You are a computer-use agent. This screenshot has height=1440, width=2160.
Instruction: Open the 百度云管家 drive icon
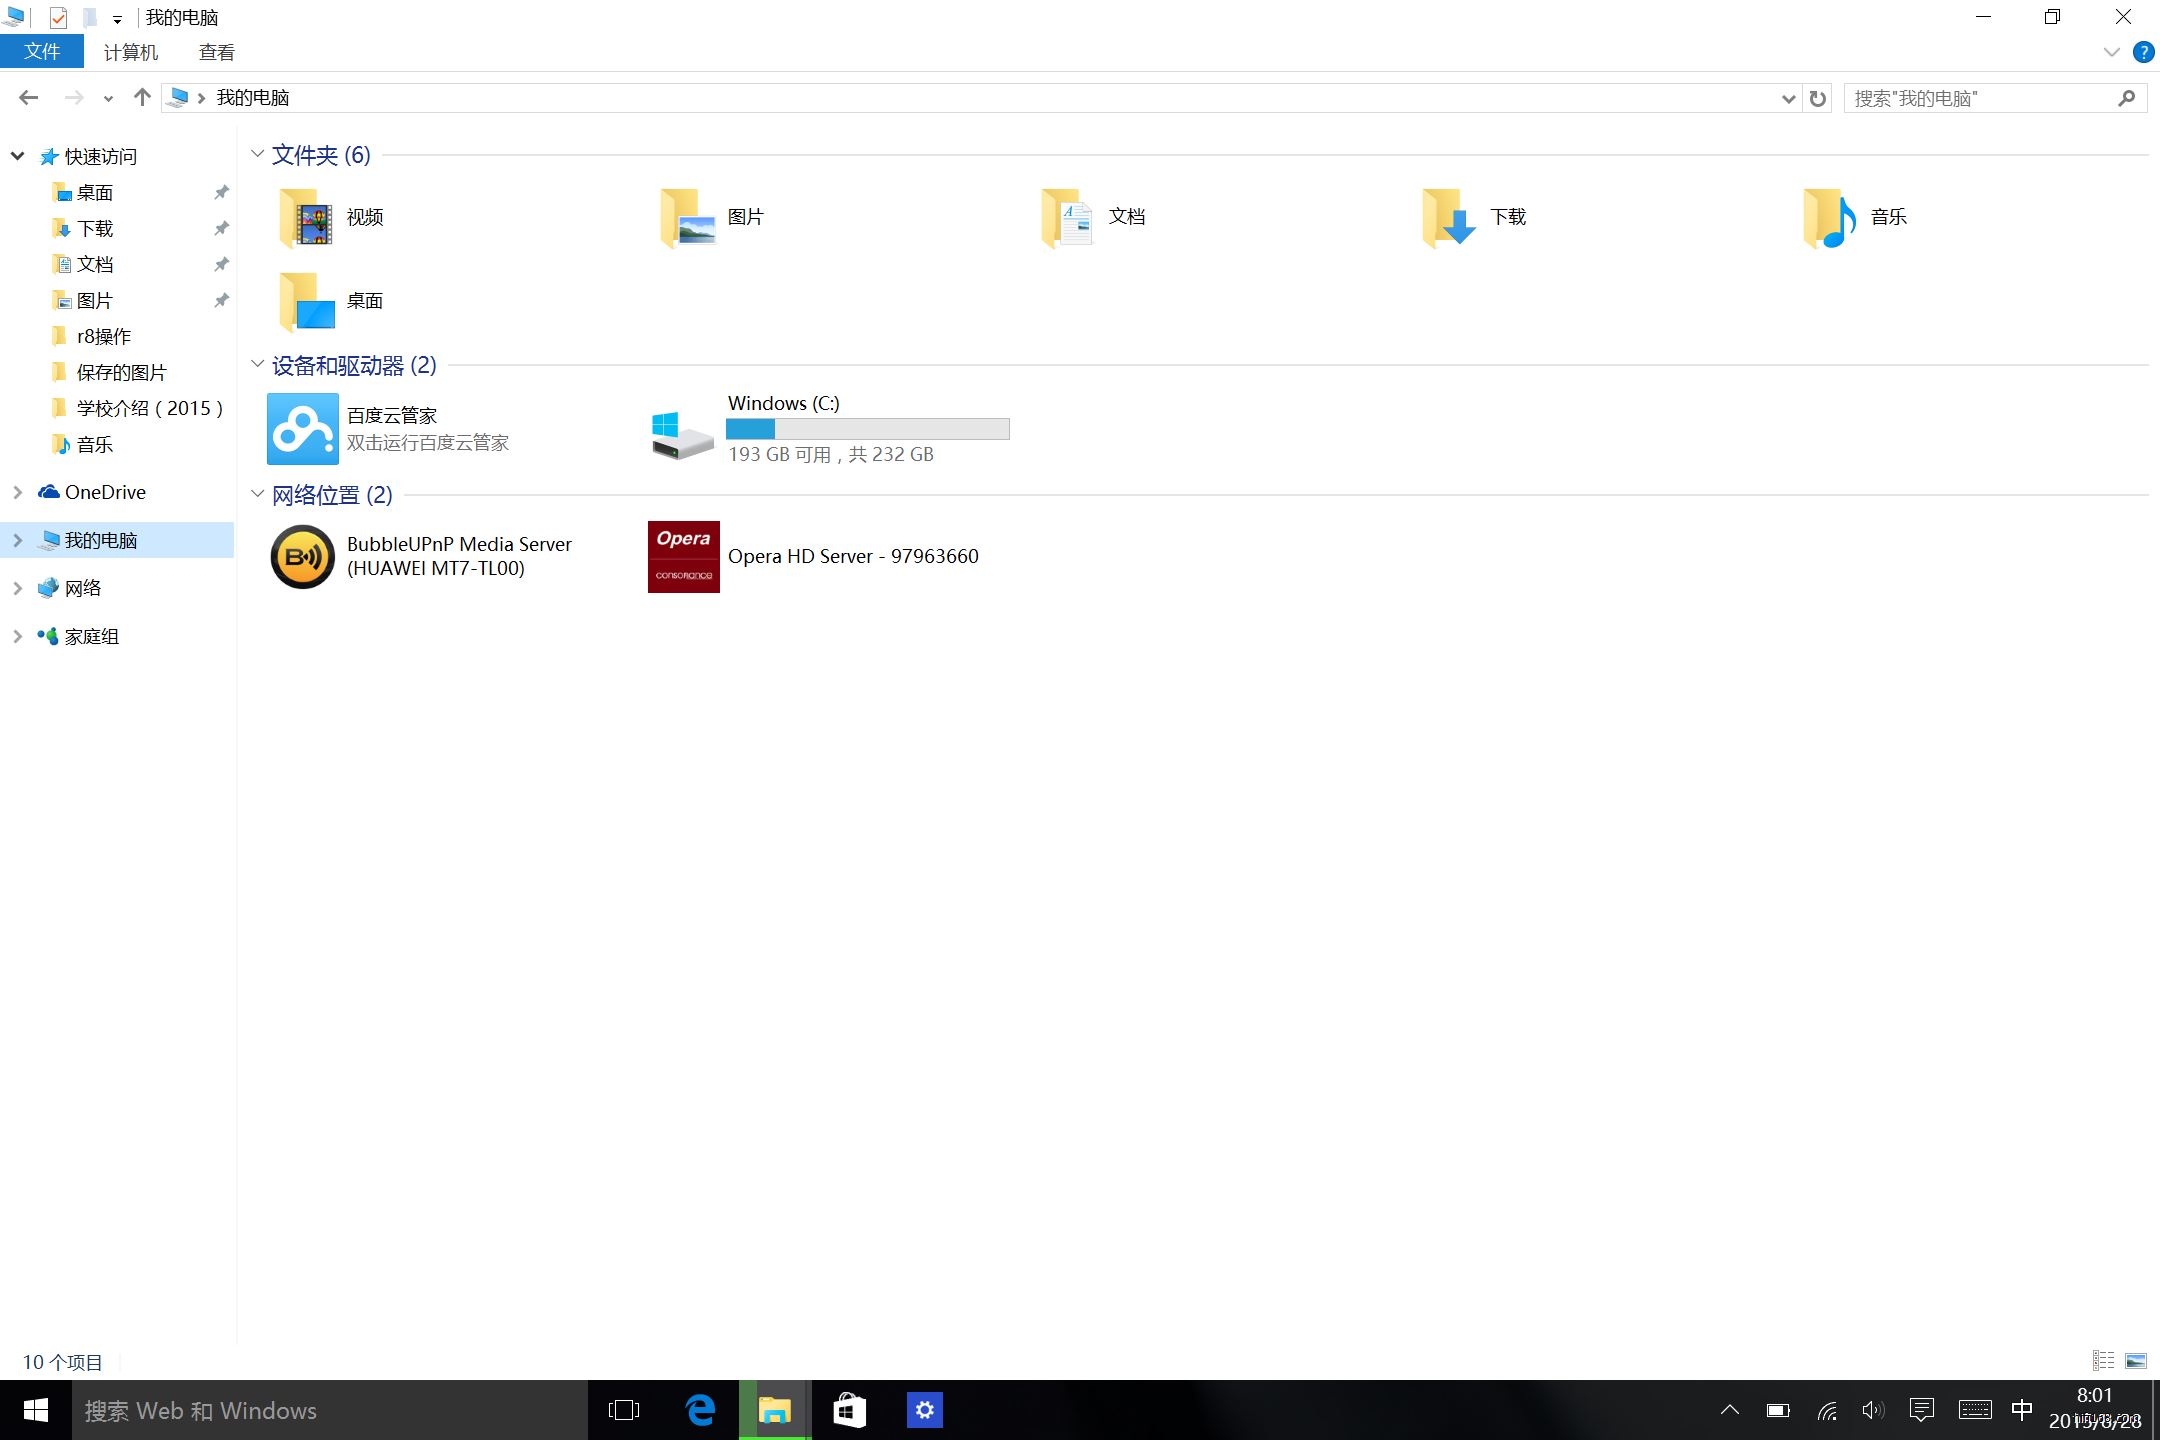pyautogui.click(x=302, y=429)
